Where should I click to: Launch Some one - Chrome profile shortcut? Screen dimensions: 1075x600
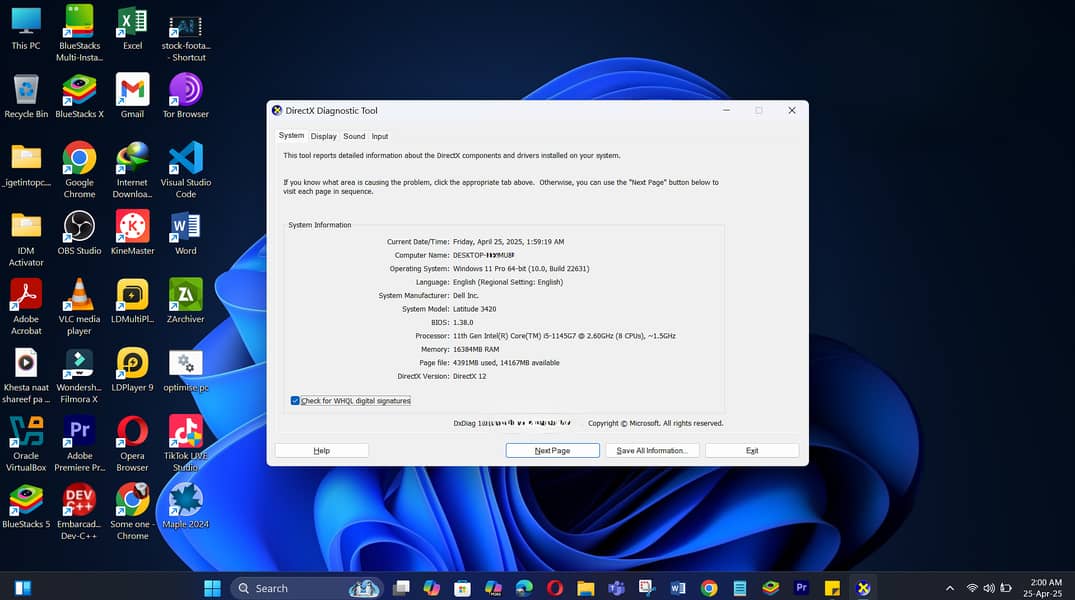click(132, 512)
